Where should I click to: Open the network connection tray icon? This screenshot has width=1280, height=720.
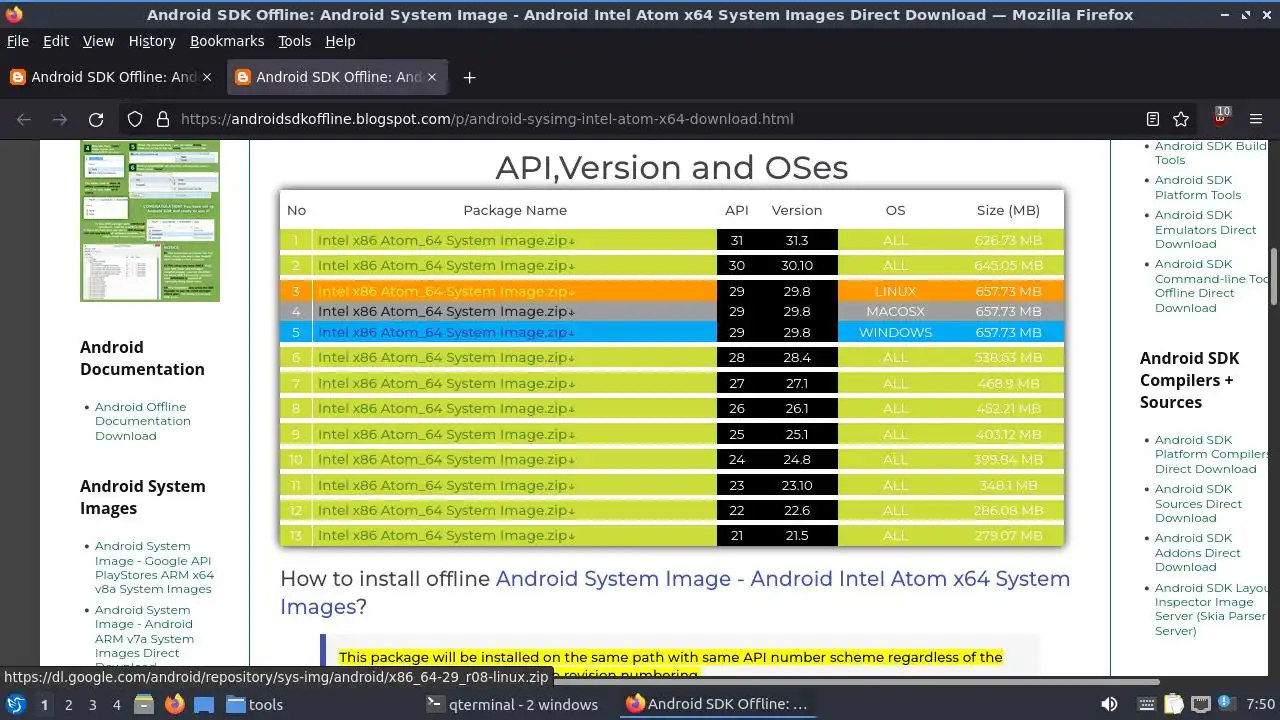[x=1202, y=704]
